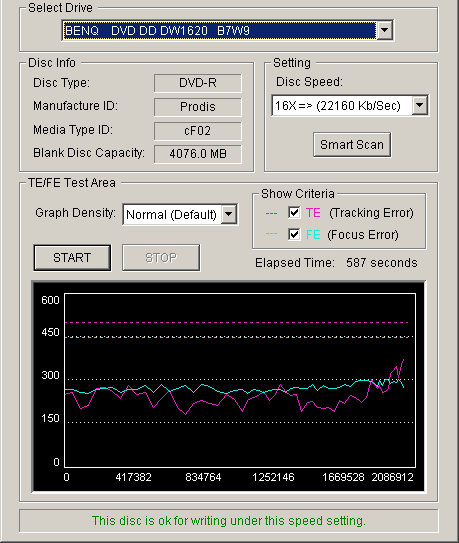
Task: Click the Media Type ID cF02 field
Action: click(198, 131)
